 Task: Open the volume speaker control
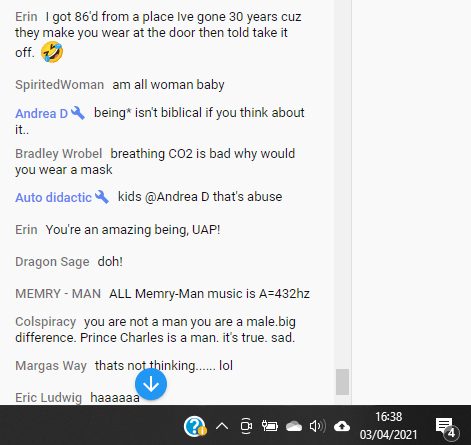(317, 426)
